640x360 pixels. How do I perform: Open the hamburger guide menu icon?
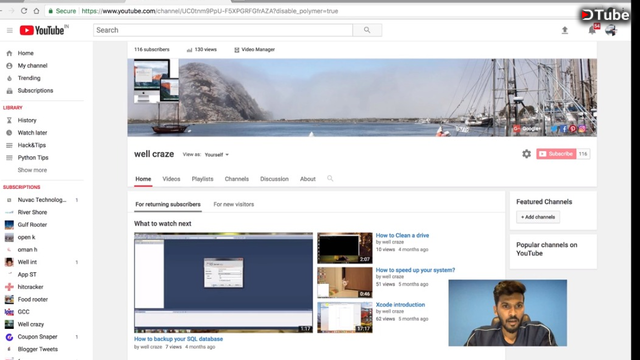10,30
